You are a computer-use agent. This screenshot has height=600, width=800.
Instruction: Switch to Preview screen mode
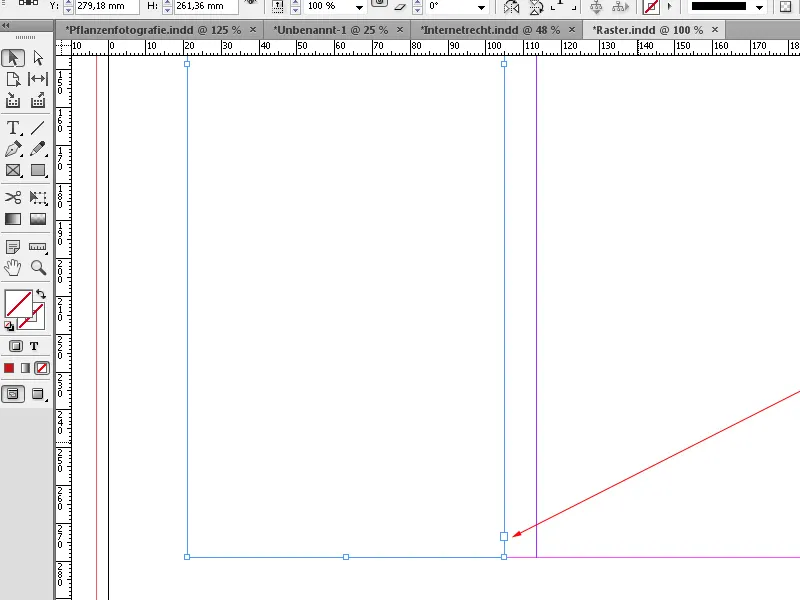38,393
